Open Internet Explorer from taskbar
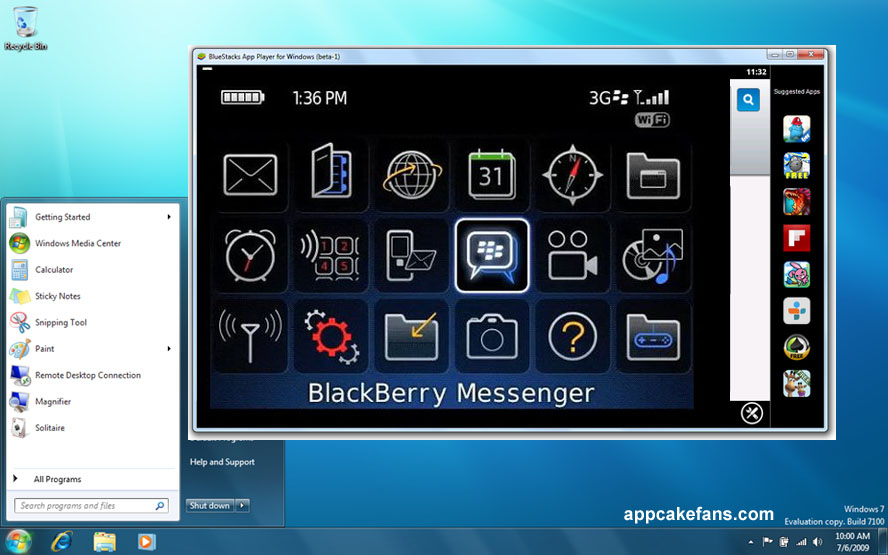Screen dimensions: 888x555 (x=61, y=542)
